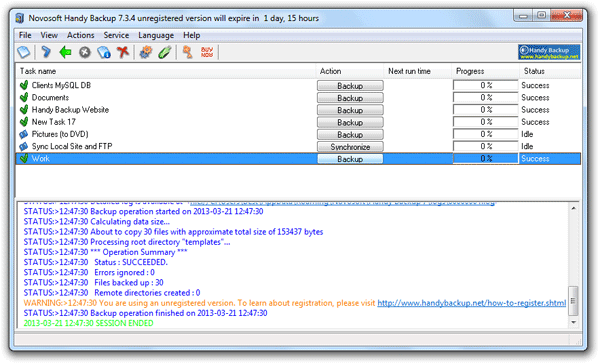Screen dimensions: 600x364
Task: Click checkmark icon beside New Task 17
Action: pyautogui.click(x=24, y=122)
